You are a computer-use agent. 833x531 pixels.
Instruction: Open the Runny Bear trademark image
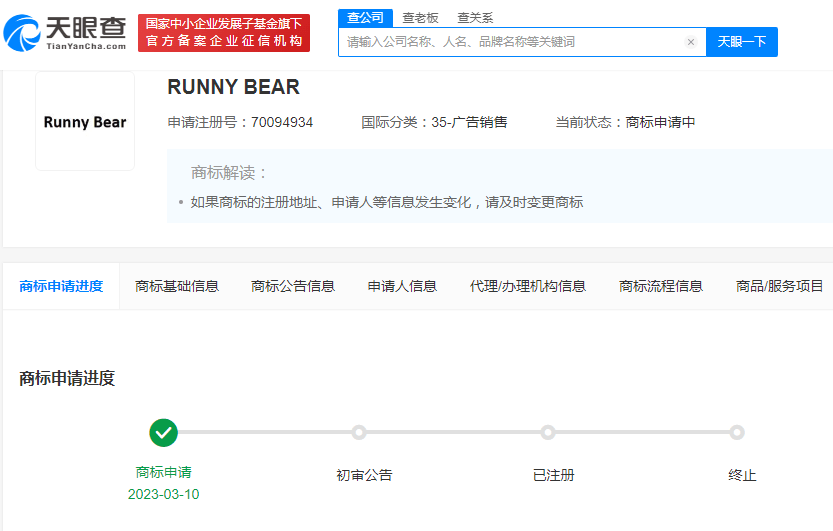point(85,122)
